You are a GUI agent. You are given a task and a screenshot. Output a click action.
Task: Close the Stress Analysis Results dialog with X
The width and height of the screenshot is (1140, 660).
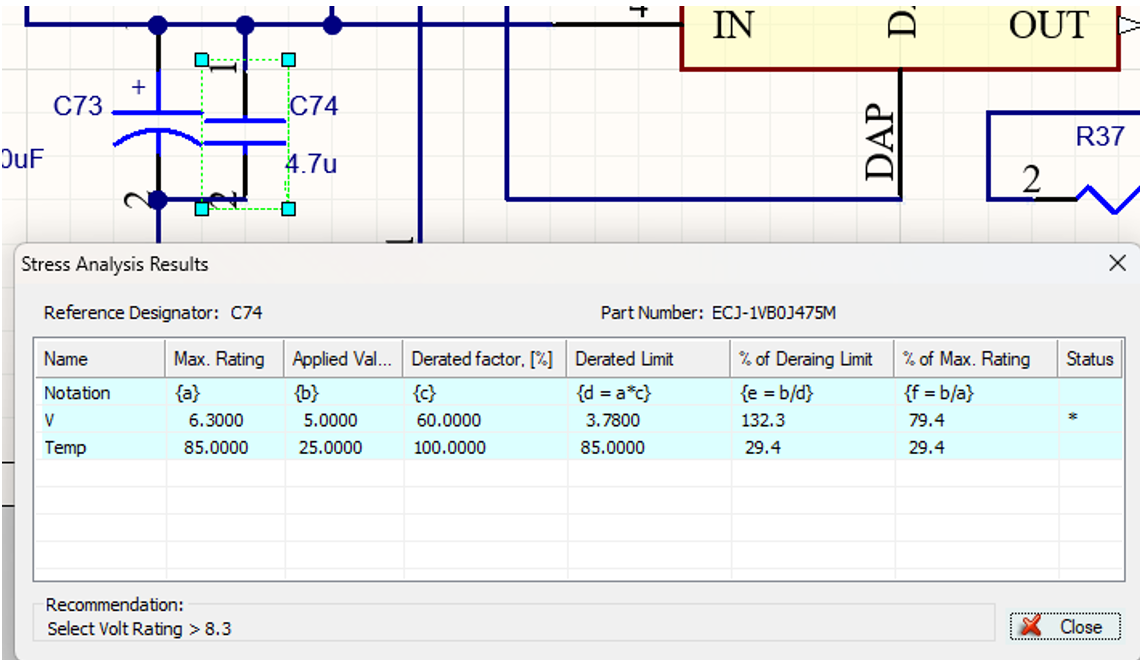pyautogui.click(x=1117, y=263)
